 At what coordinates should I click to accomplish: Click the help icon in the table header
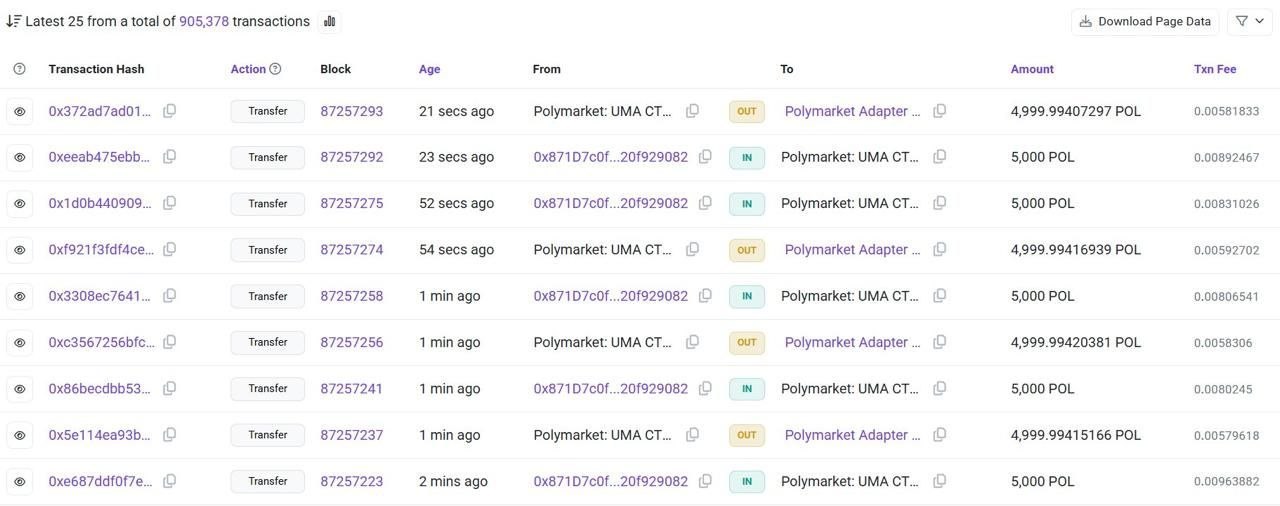(x=19, y=69)
